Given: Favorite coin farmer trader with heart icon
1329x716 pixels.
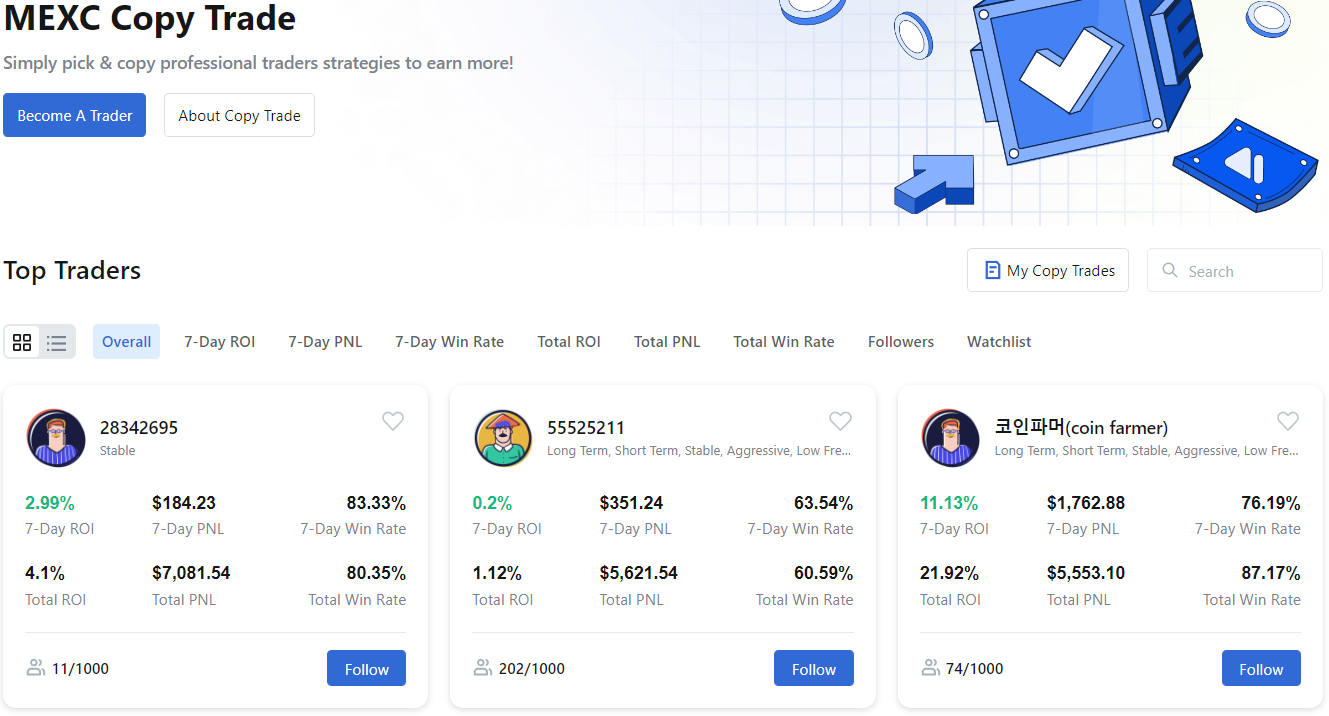Looking at the screenshot, I should click(x=1288, y=421).
